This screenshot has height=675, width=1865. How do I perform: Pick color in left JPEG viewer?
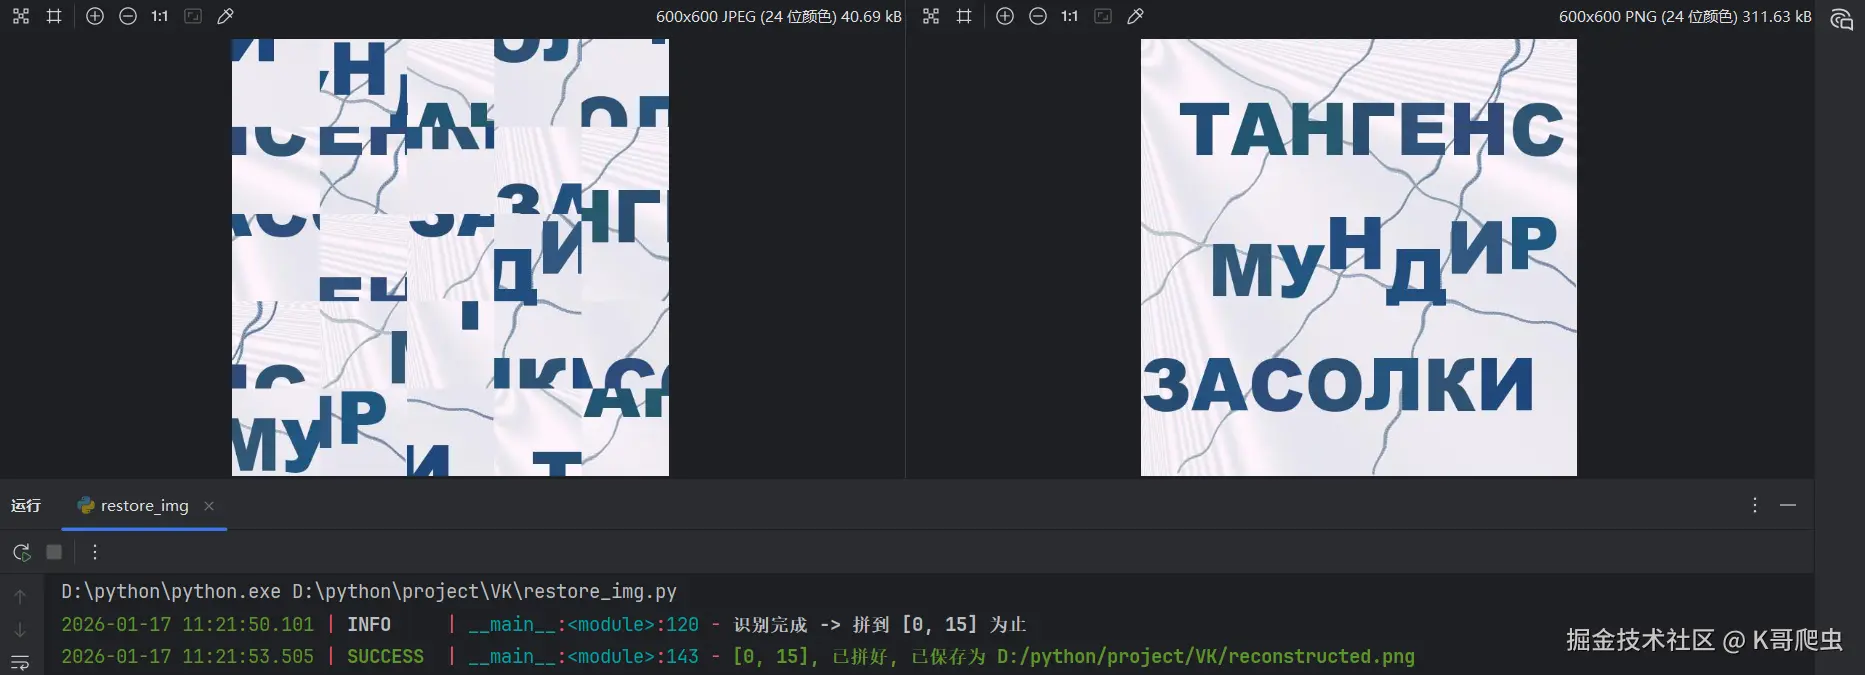point(226,16)
